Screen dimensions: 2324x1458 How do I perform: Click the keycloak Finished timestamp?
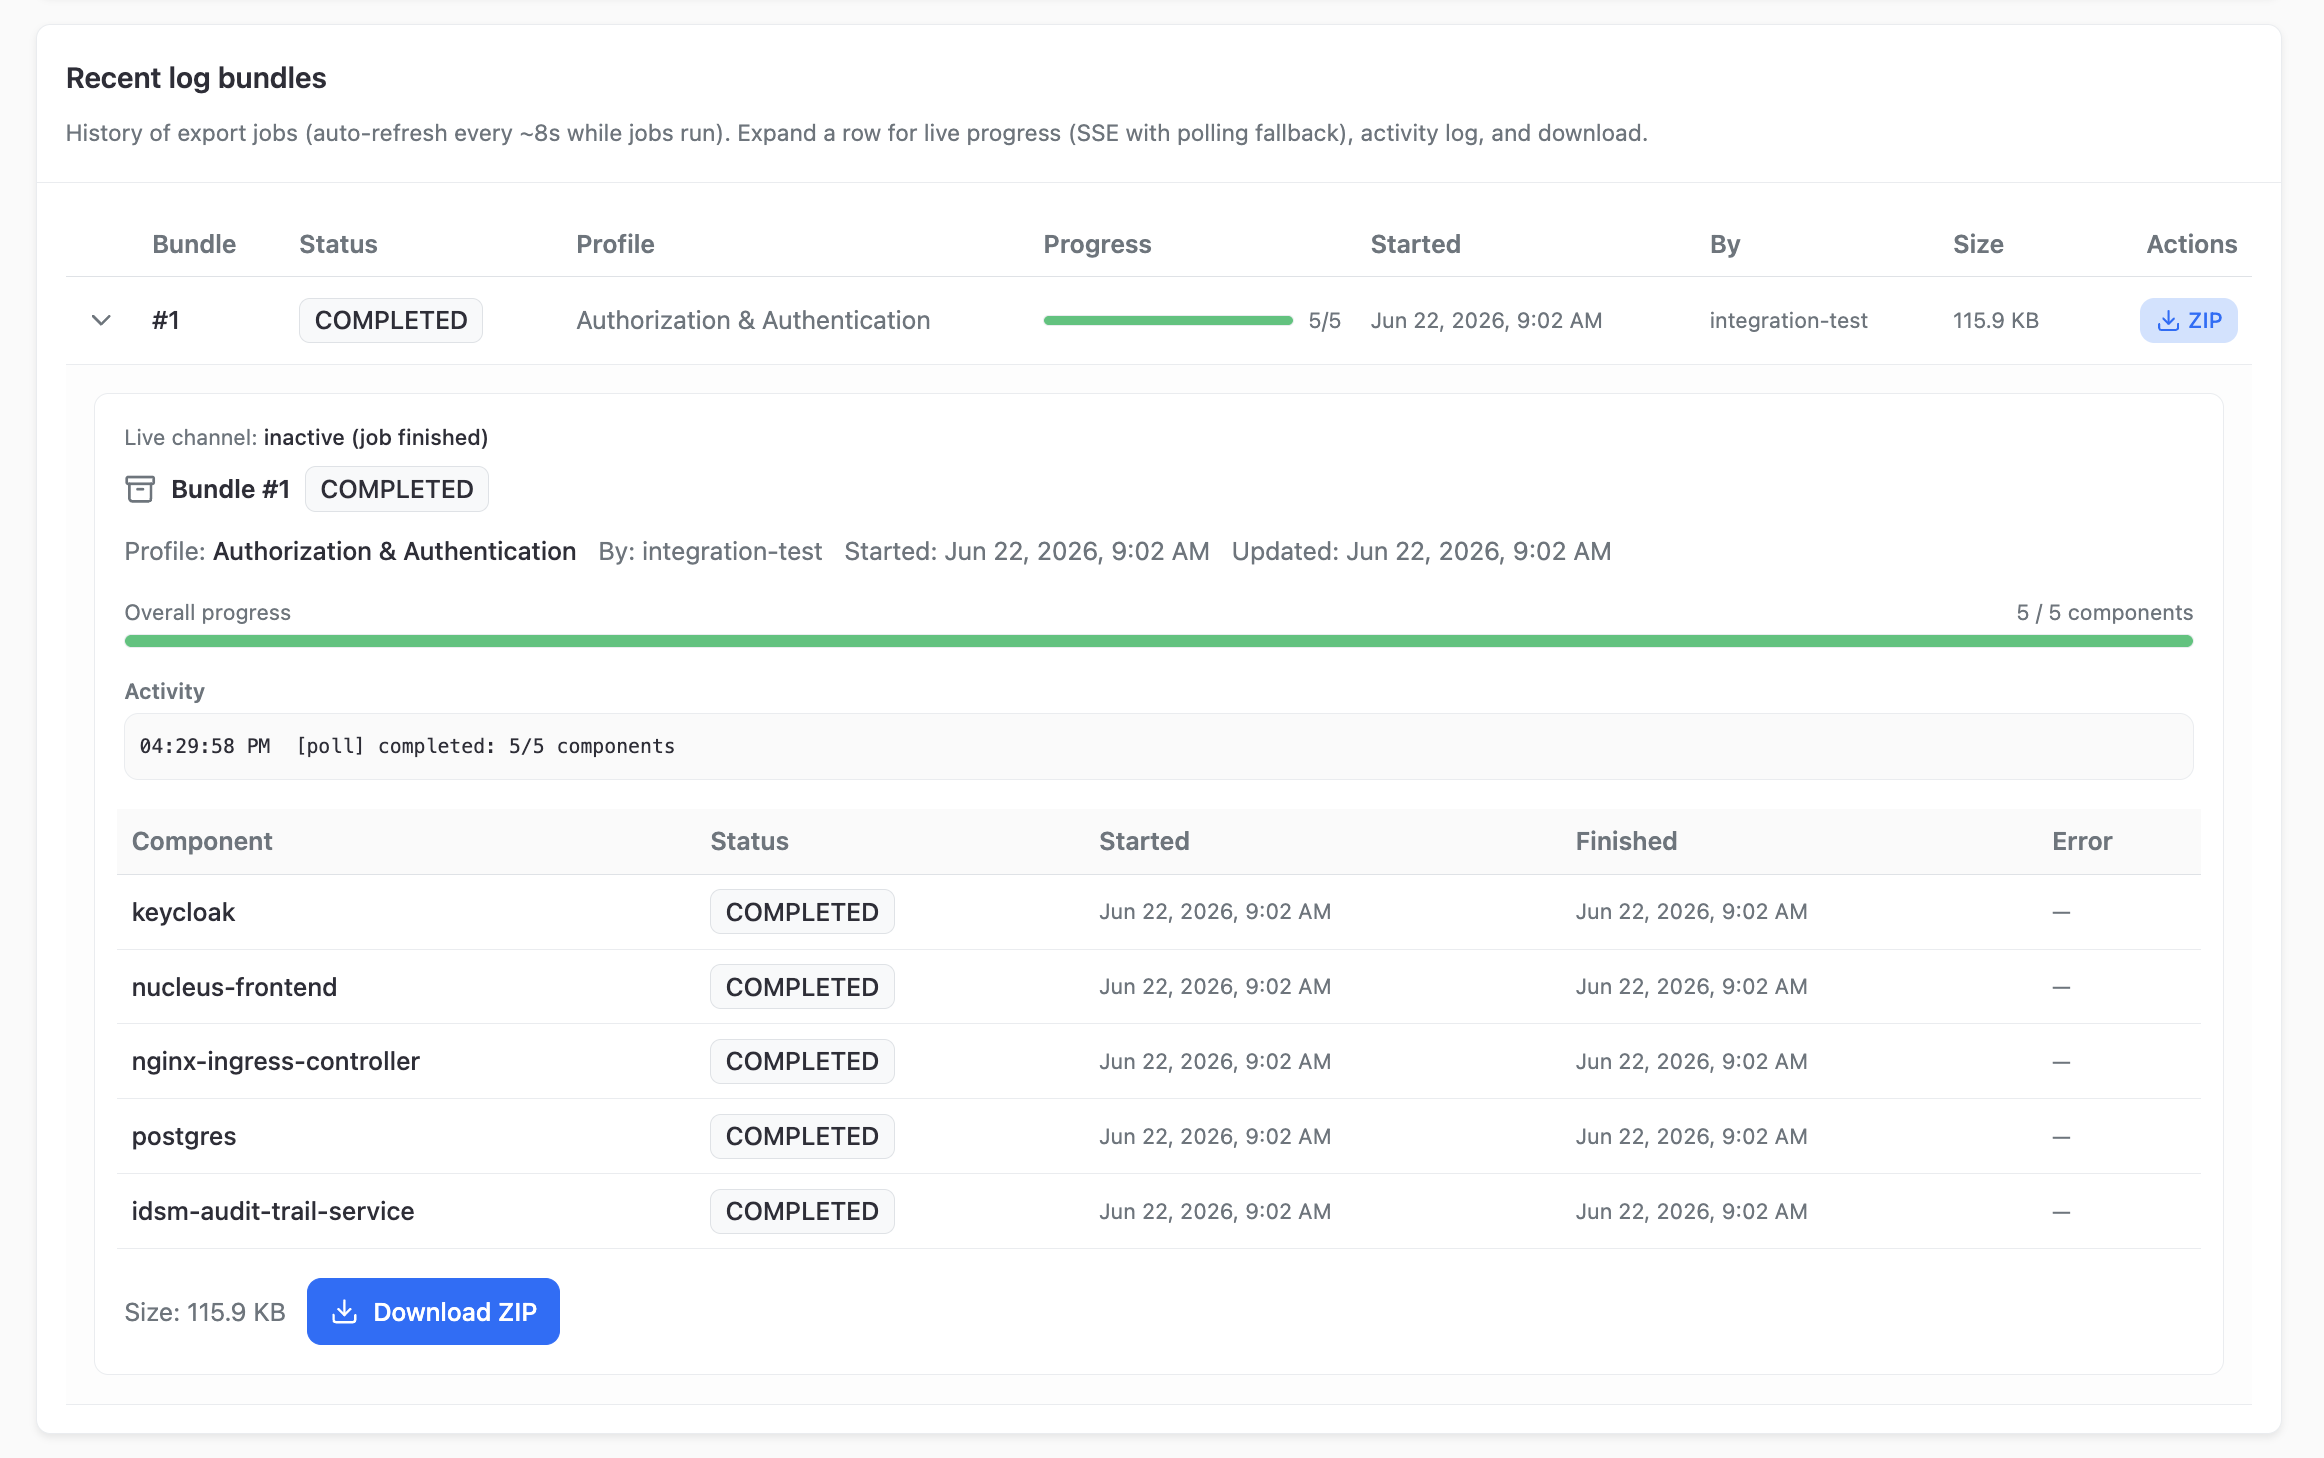[1691, 912]
